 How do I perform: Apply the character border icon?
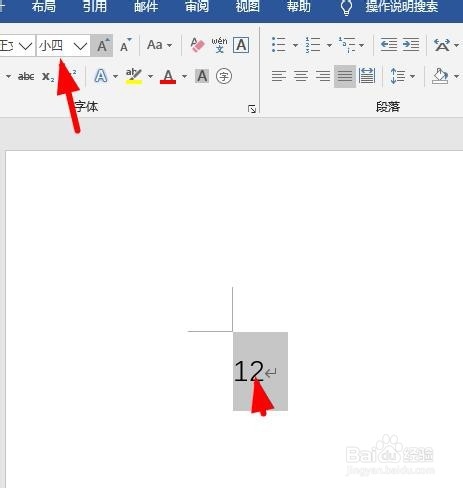(241, 45)
